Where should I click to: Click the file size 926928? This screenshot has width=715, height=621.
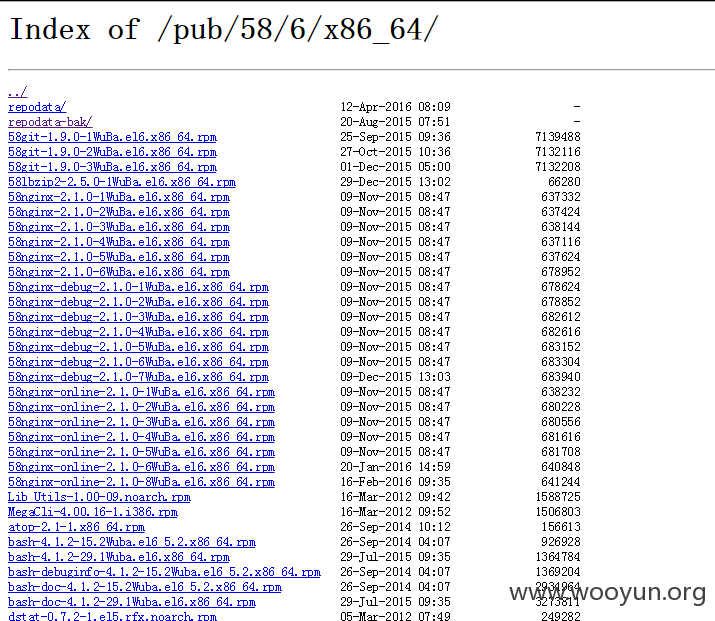pos(561,543)
